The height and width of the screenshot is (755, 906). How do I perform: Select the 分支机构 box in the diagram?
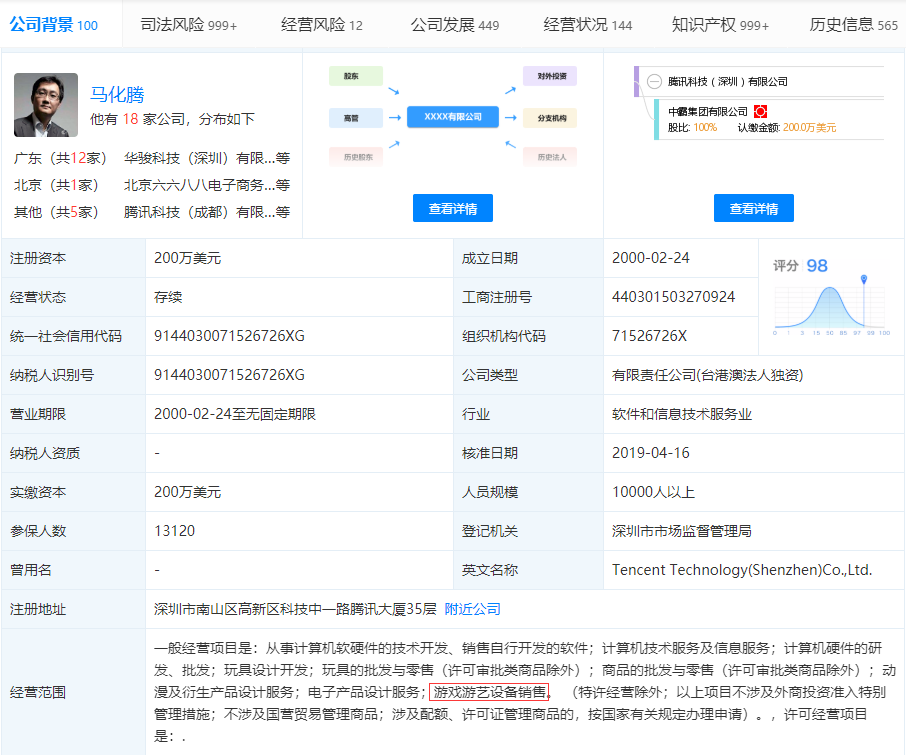[x=550, y=118]
